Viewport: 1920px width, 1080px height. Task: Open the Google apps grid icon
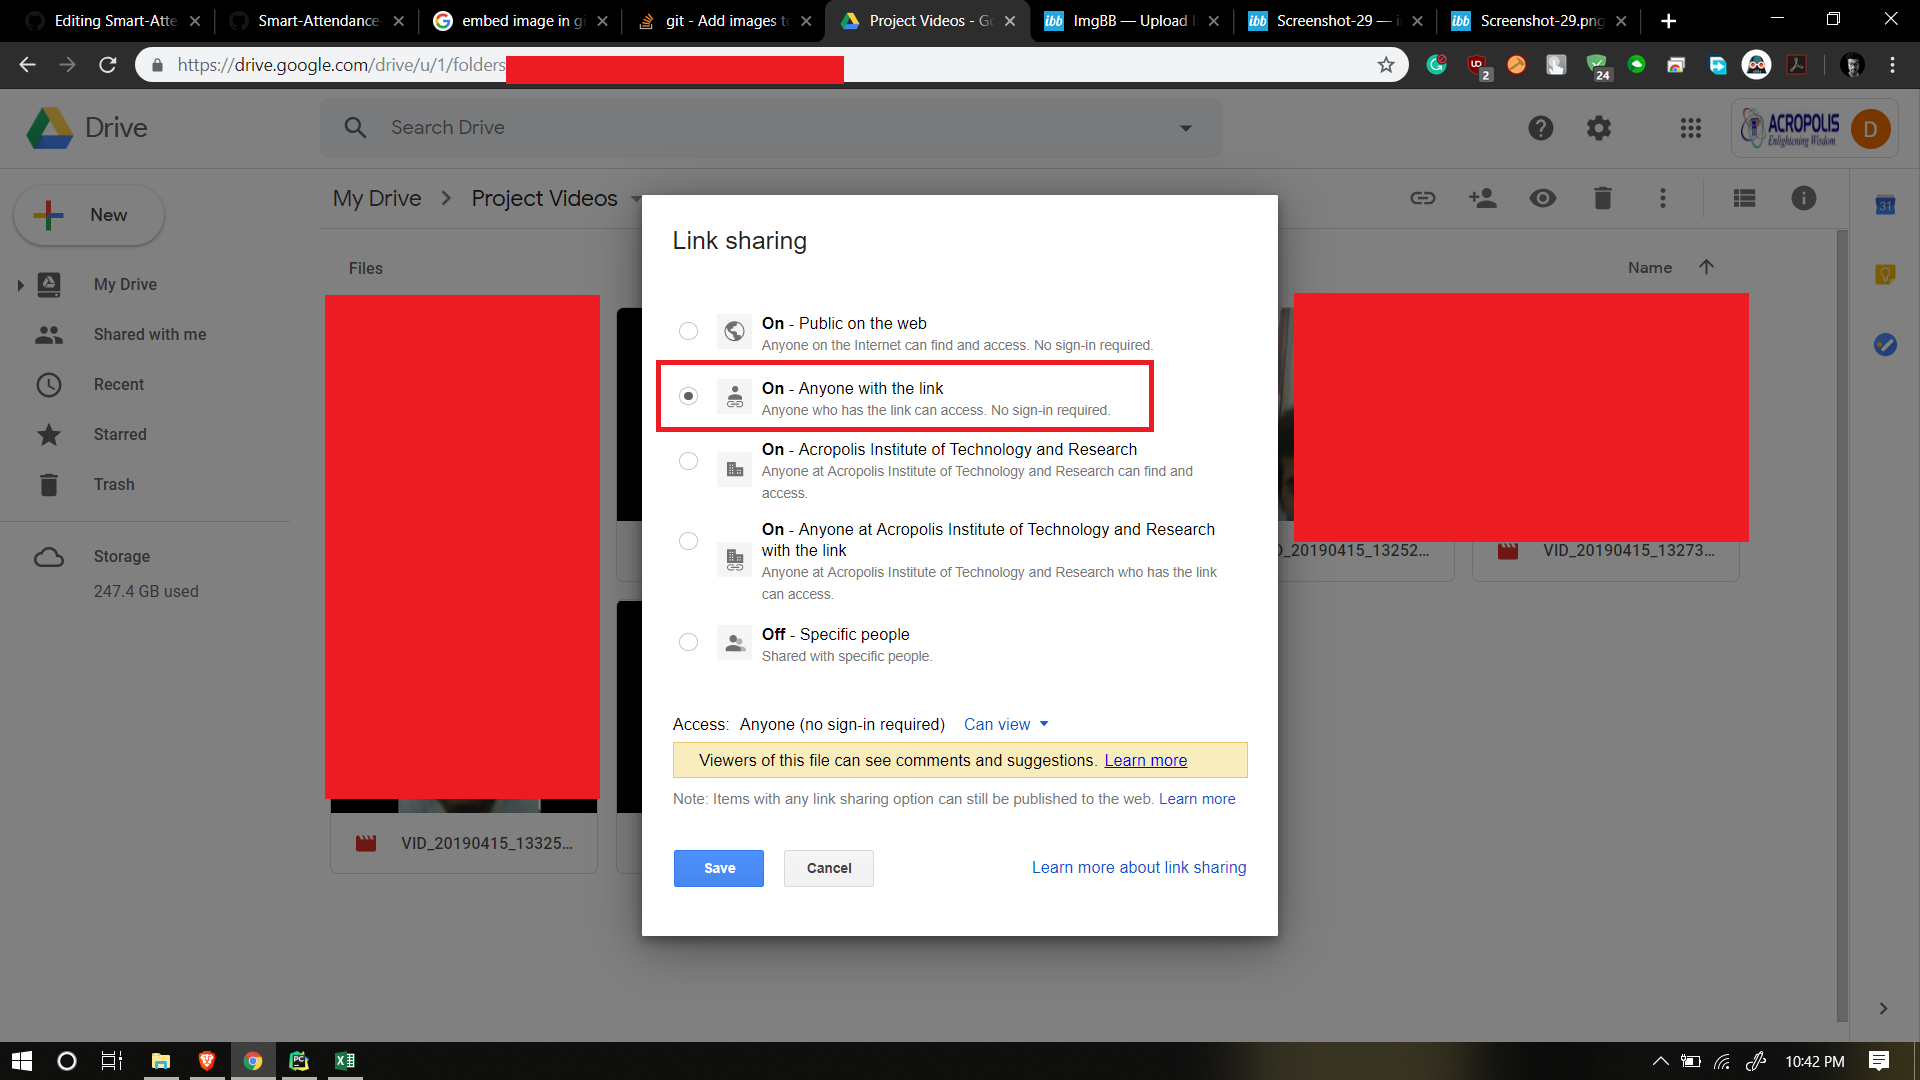[x=1690, y=128]
